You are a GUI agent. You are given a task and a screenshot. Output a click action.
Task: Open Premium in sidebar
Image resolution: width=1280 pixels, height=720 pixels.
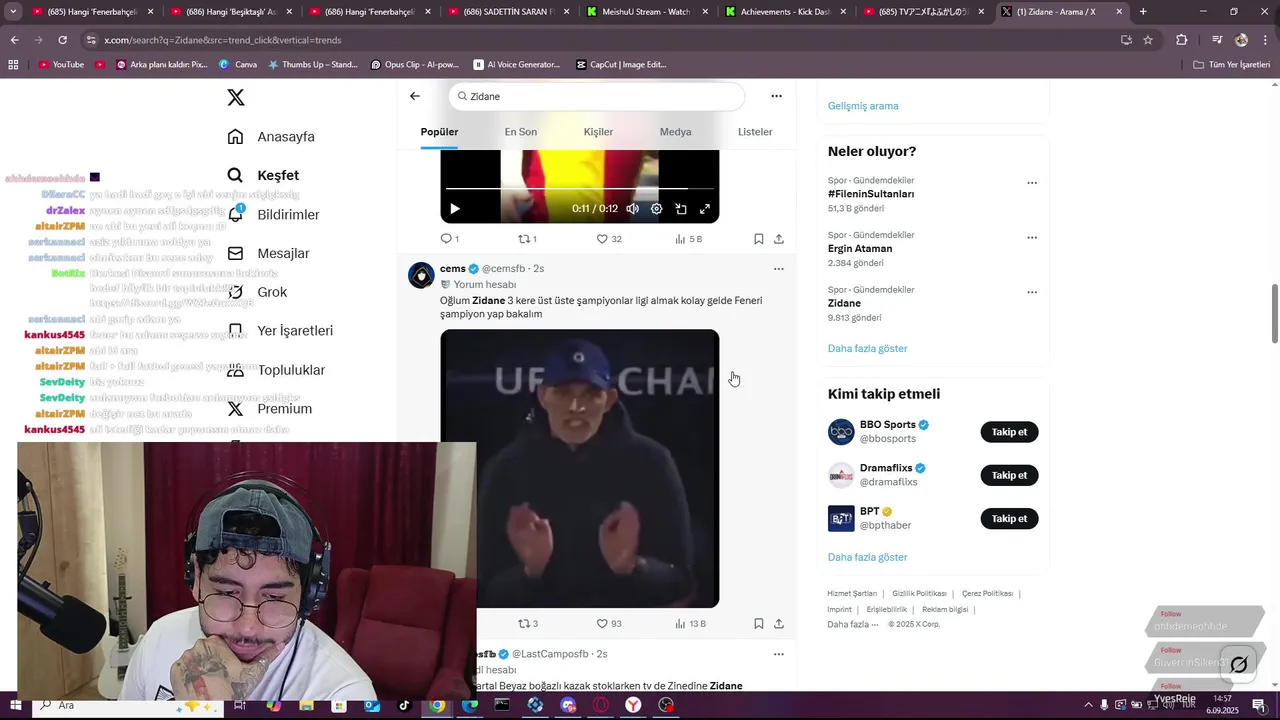tap(269, 409)
